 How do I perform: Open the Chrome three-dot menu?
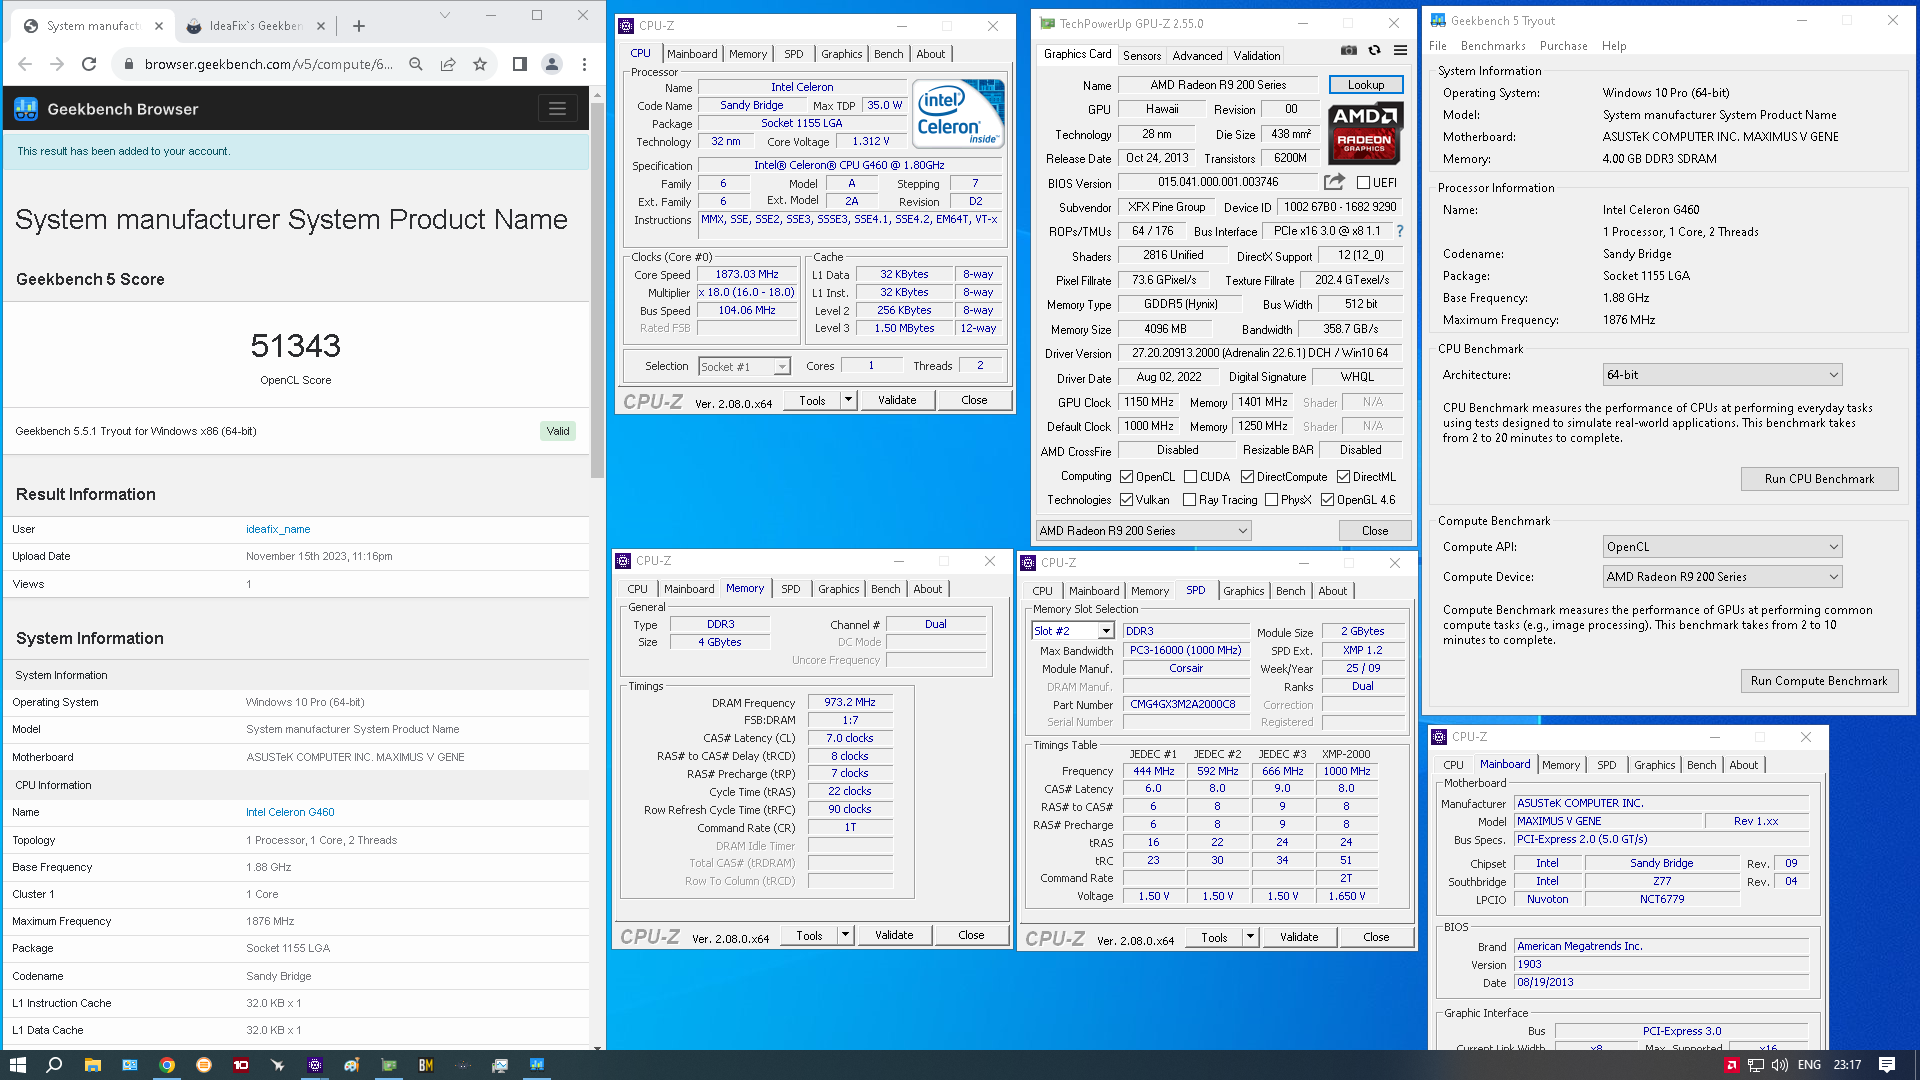tap(584, 64)
